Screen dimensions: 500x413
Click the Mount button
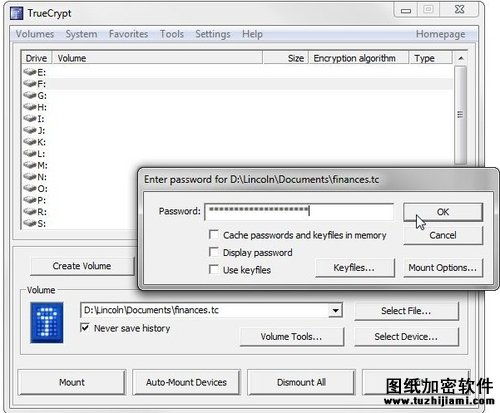pyautogui.click(x=72, y=382)
